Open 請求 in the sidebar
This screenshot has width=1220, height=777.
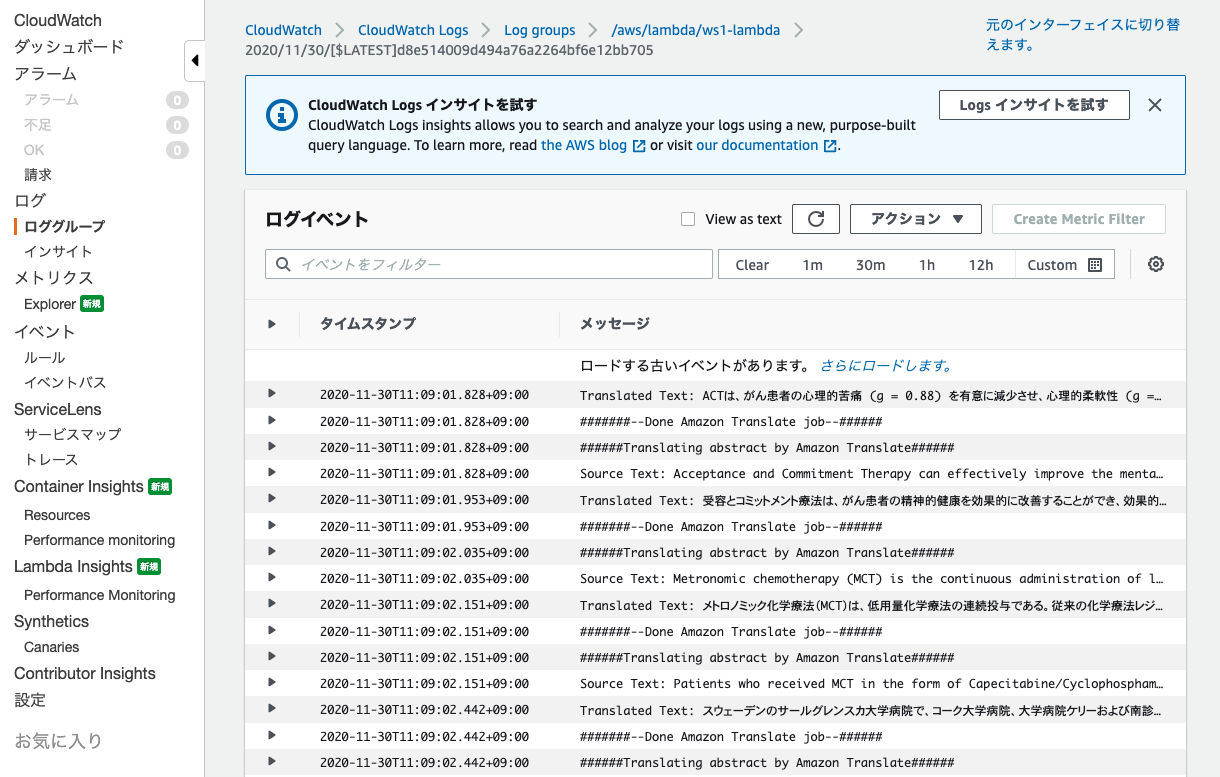[x=38, y=175]
